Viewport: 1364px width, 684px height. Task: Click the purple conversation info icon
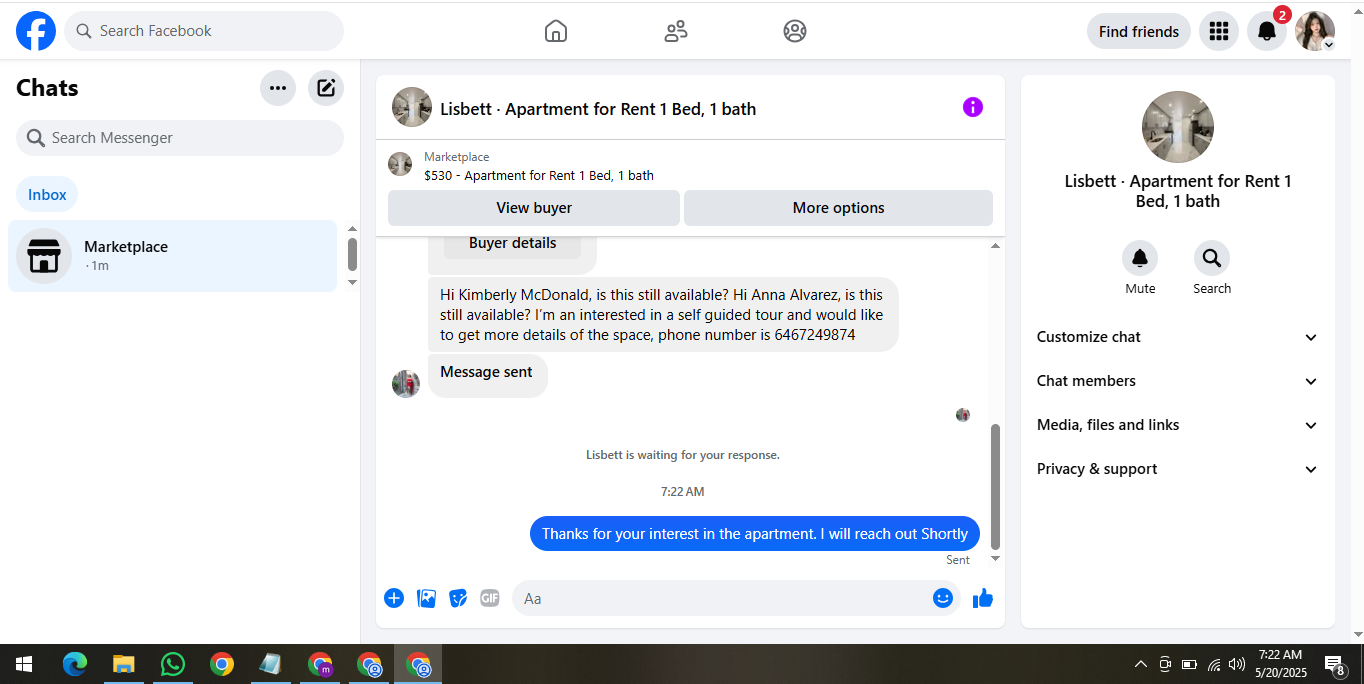tap(973, 107)
